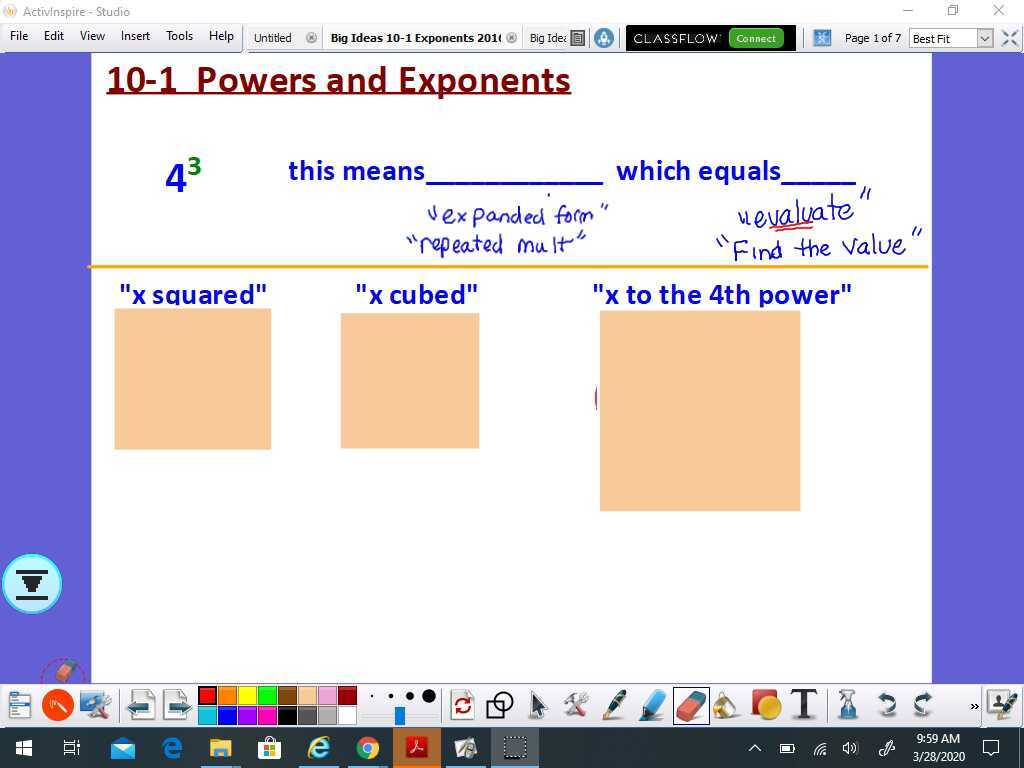Expand hidden toolbar items via double chevron
The width and height of the screenshot is (1024, 768).
pos(972,707)
